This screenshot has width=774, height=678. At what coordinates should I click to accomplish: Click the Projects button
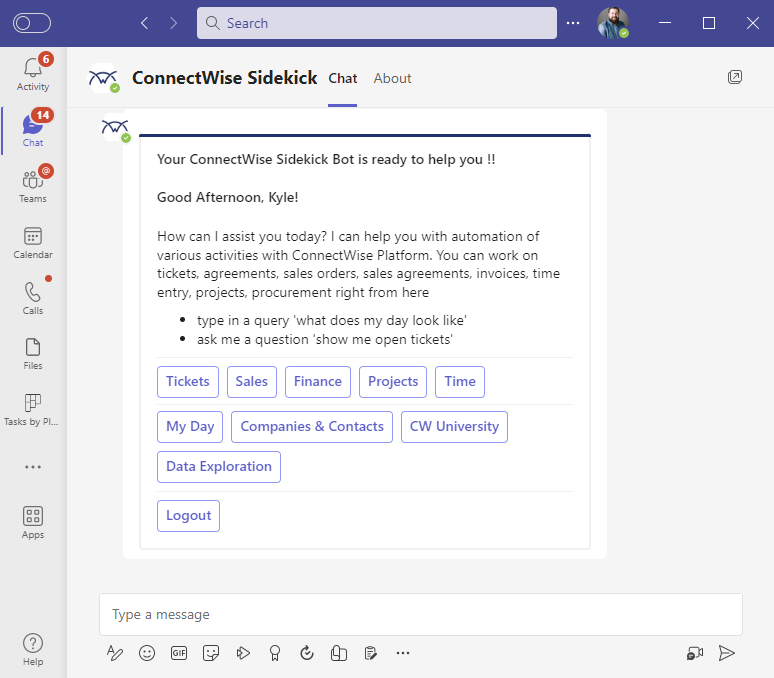393,382
